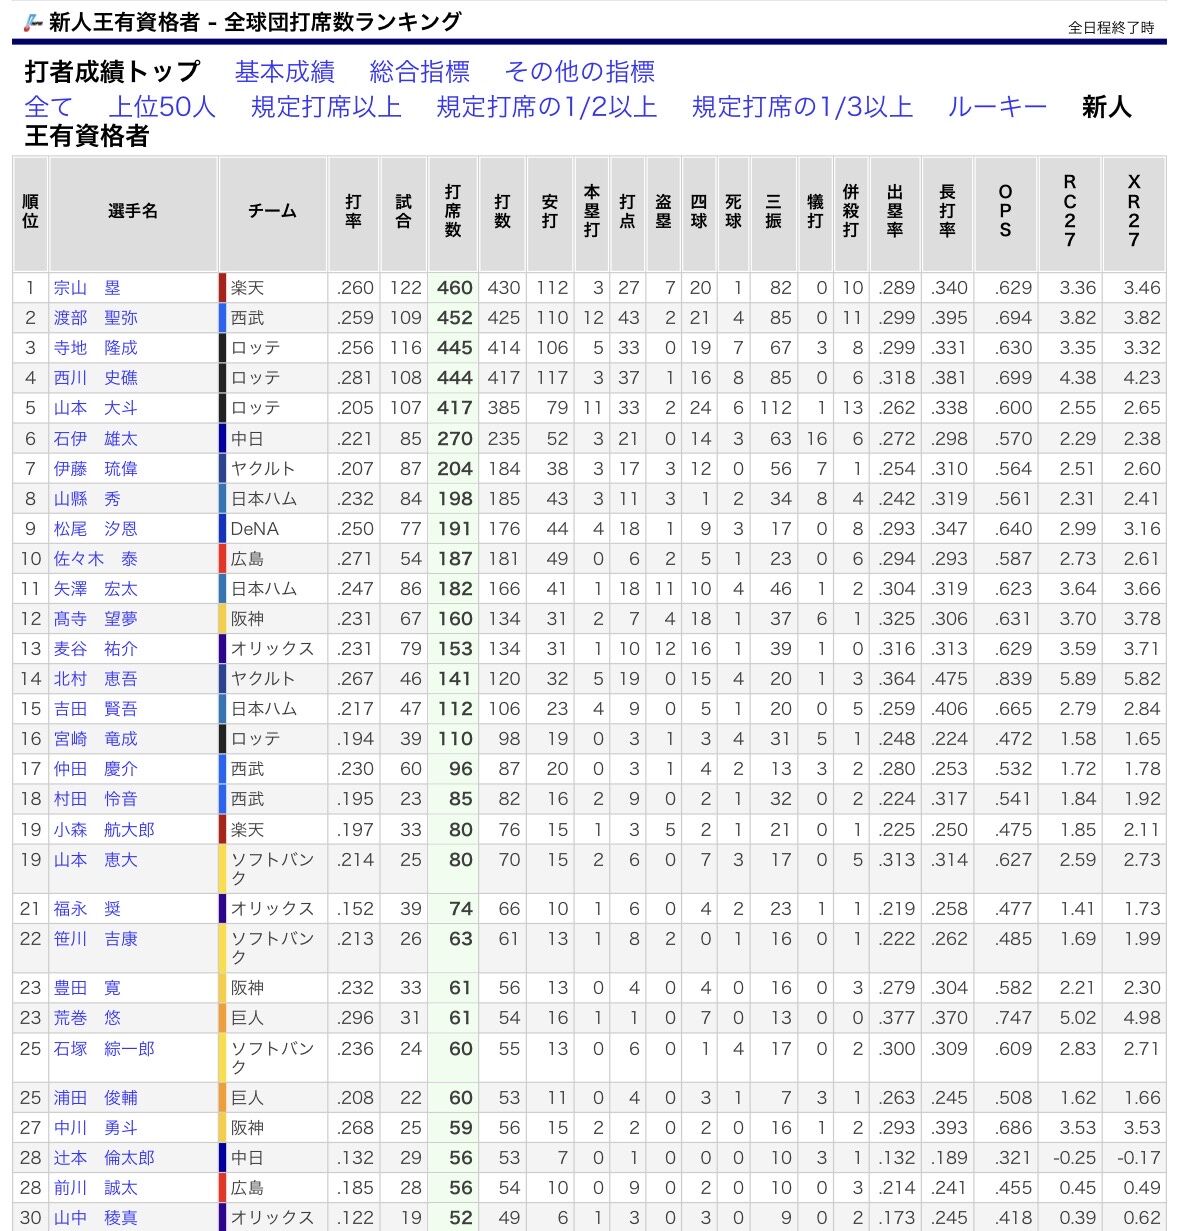Image resolution: width=1179 pixels, height=1231 pixels.
Task: Open player 石塚 綜一郎 page
Action: tap(104, 1049)
